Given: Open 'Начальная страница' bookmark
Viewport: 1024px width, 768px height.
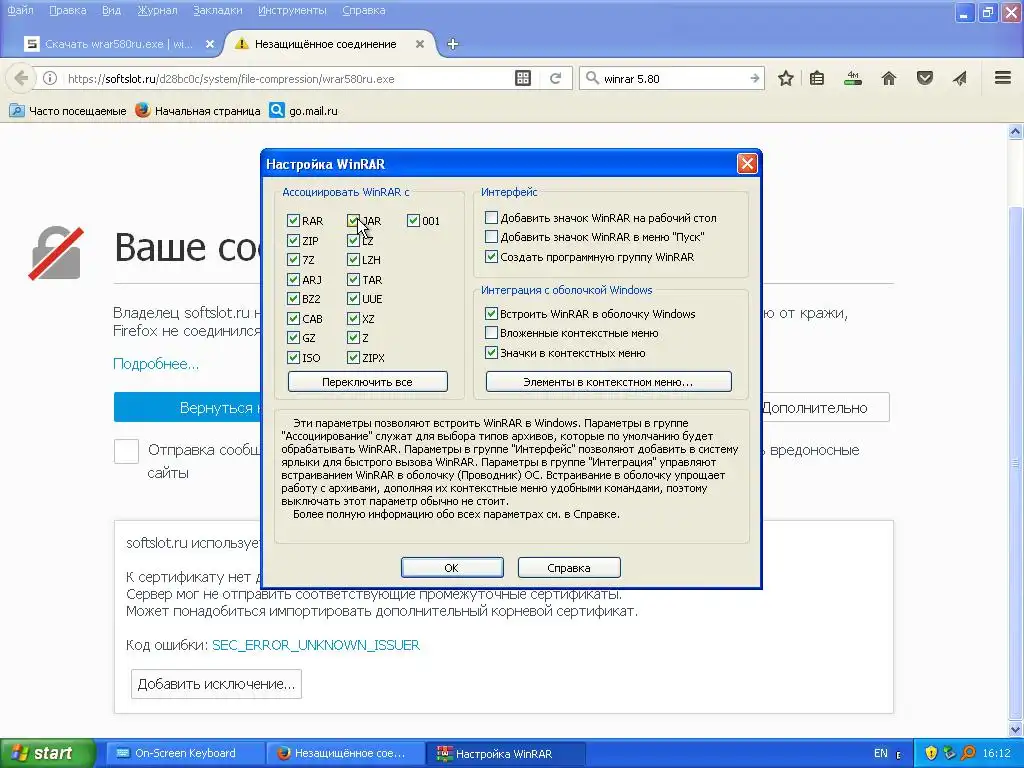Looking at the screenshot, I should [198, 110].
